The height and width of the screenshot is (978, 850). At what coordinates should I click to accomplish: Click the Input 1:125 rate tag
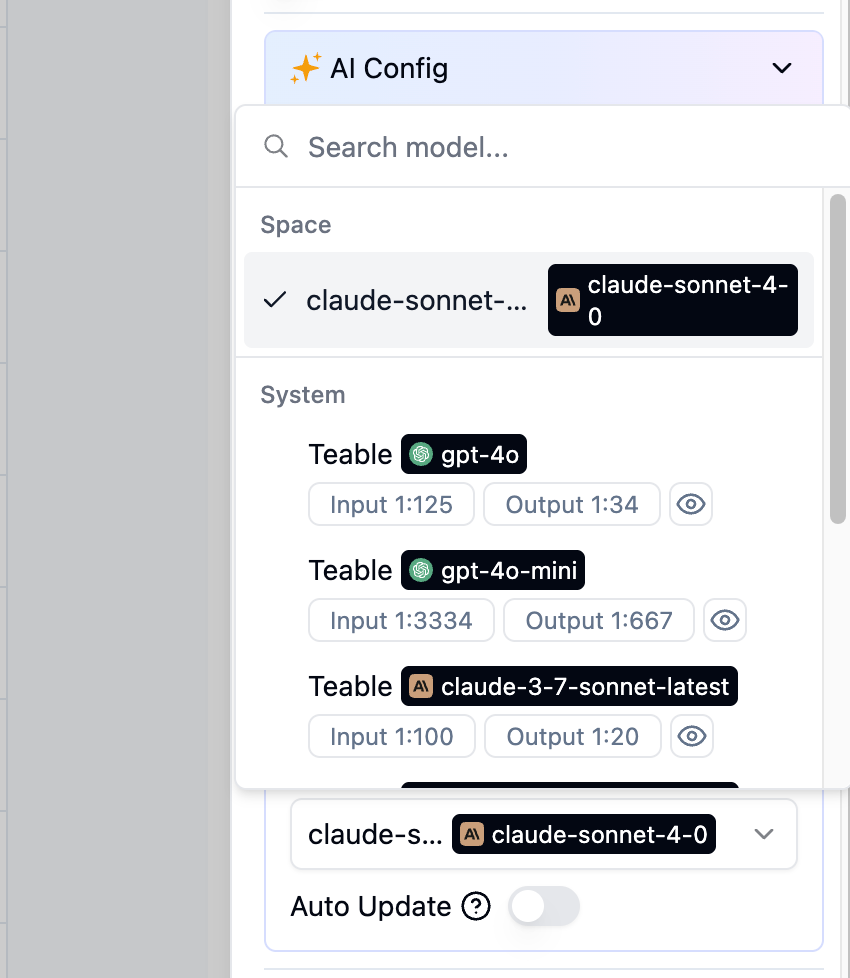(x=391, y=504)
